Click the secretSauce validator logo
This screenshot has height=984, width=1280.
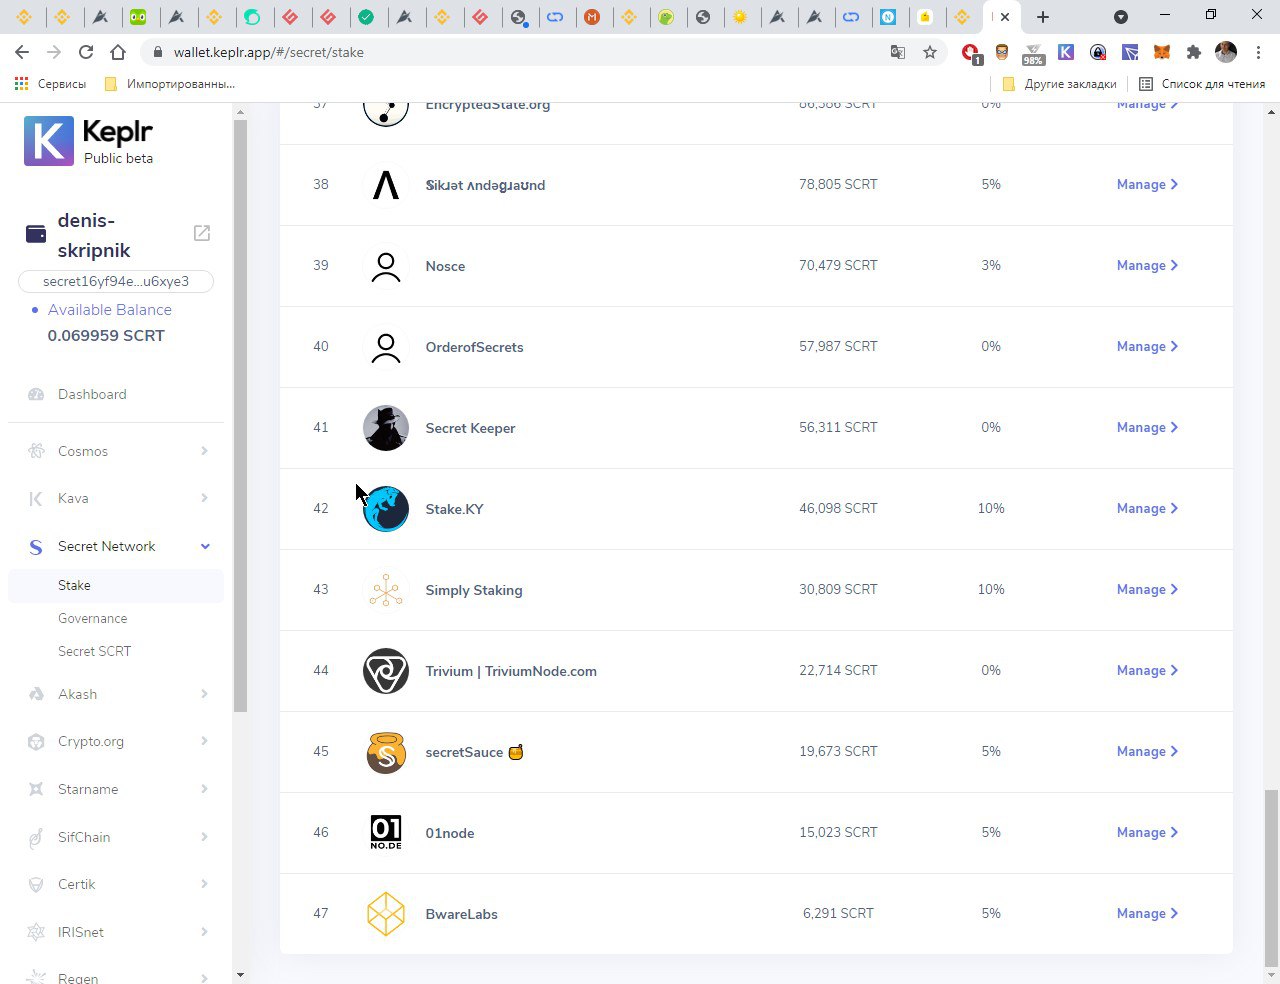pos(386,752)
